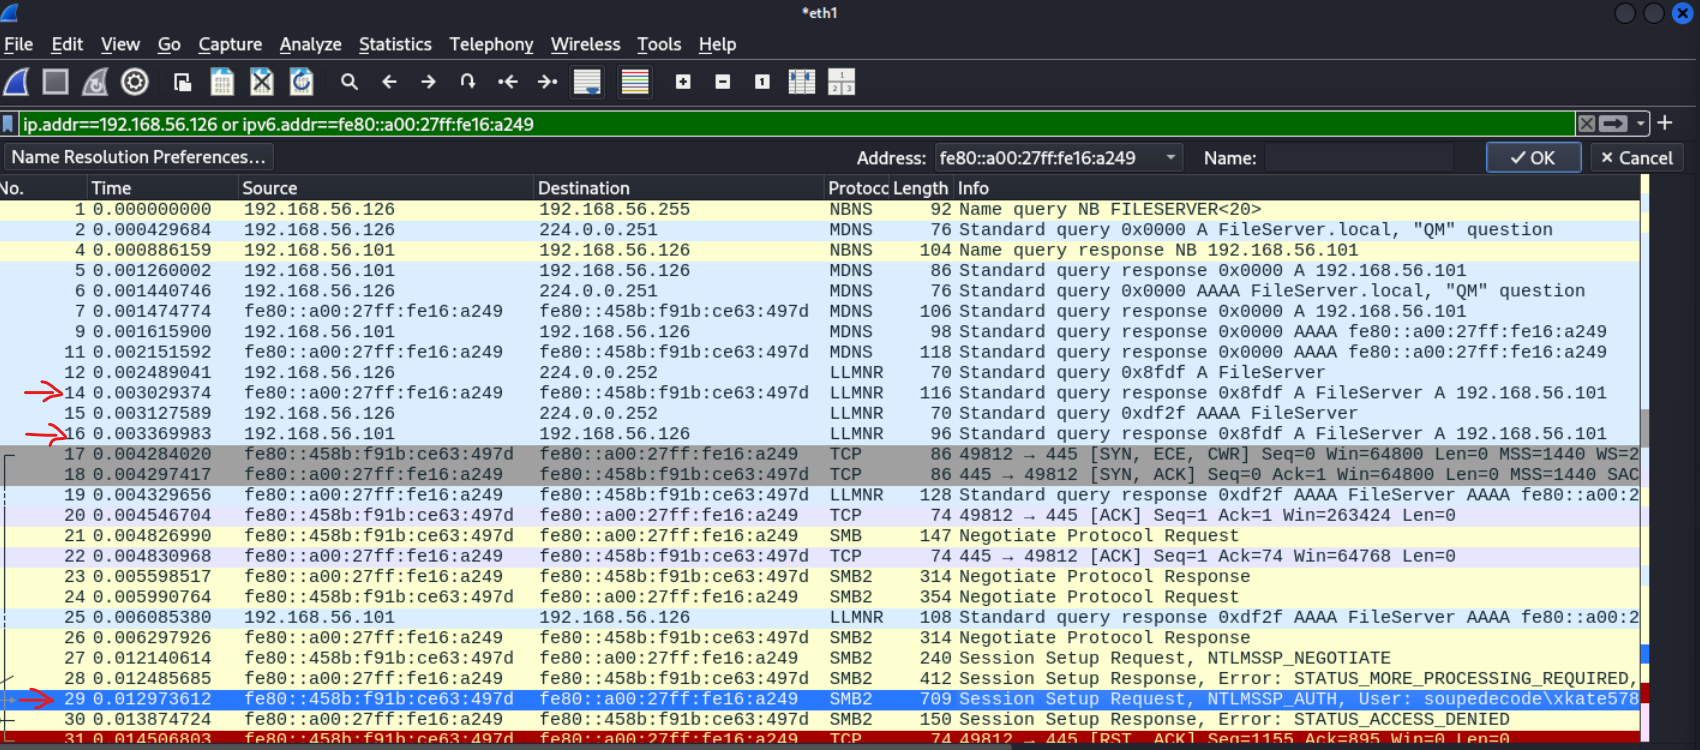Click Name Resolution Preferences button

[x=139, y=157]
